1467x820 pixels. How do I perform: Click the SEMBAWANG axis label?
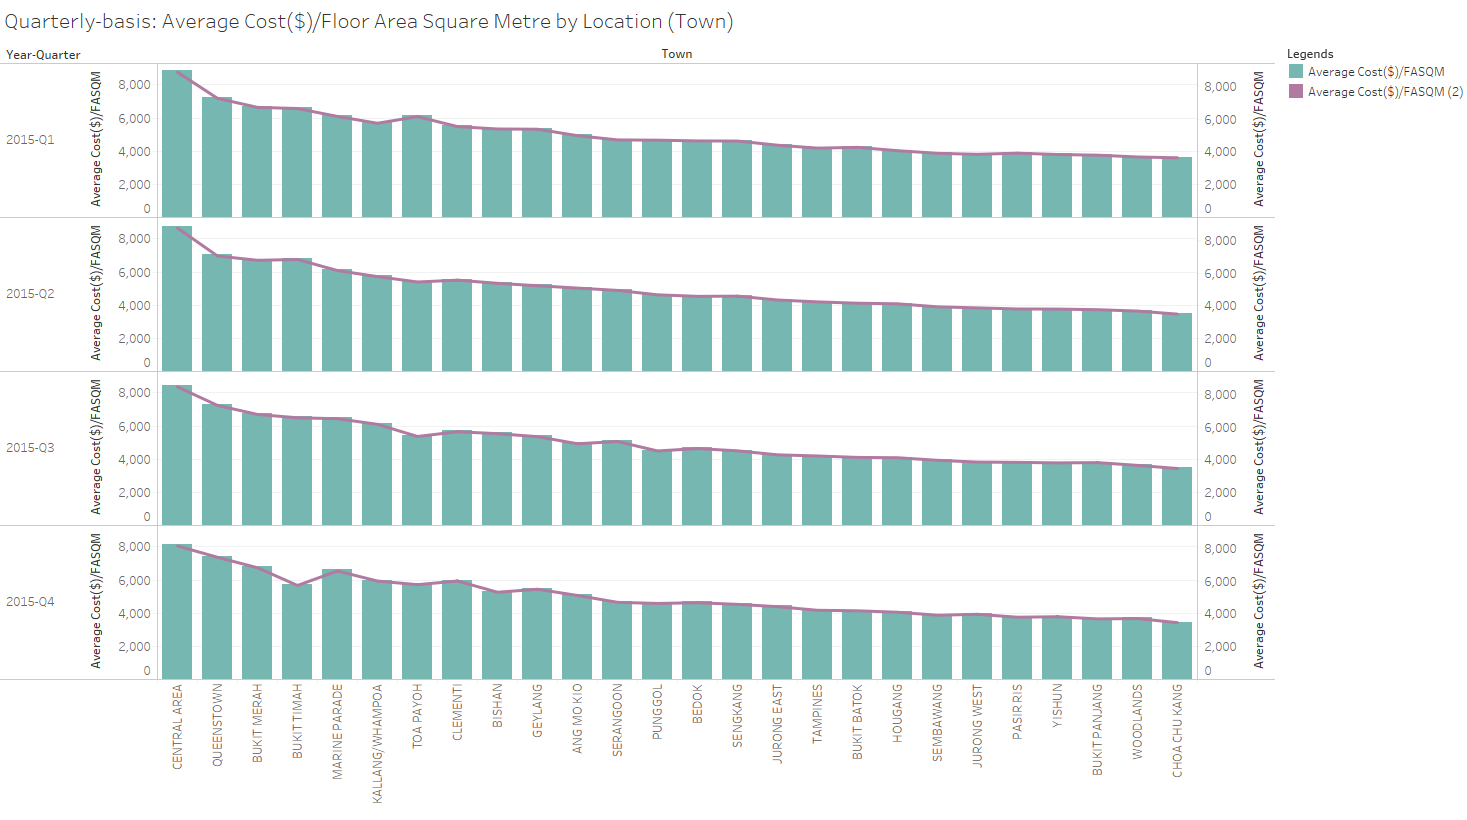pos(937,723)
